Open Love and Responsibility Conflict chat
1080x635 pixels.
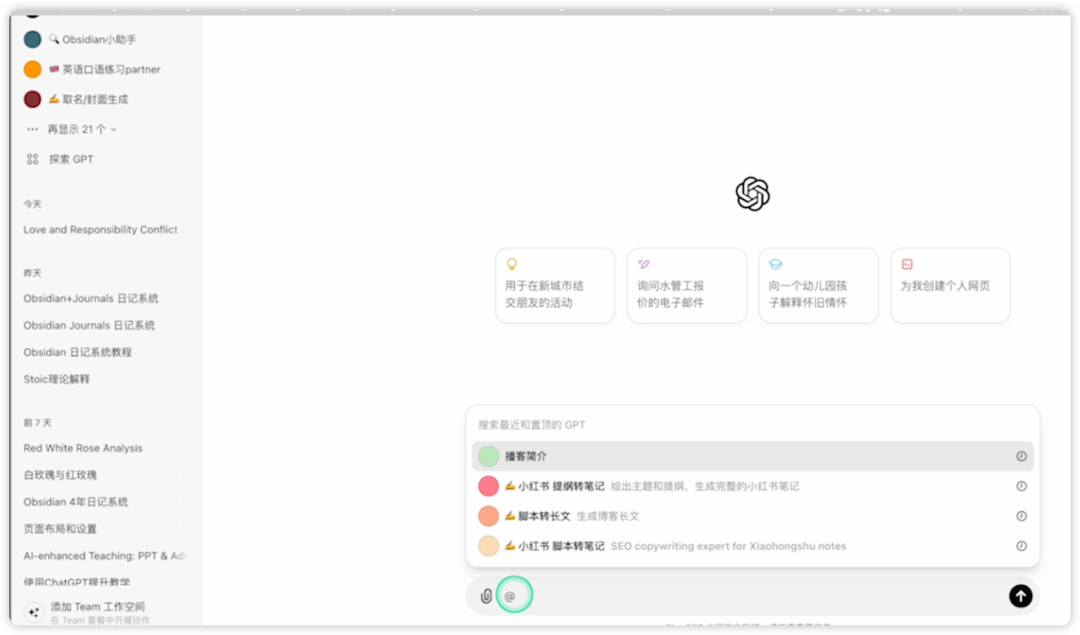pos(100,229)
